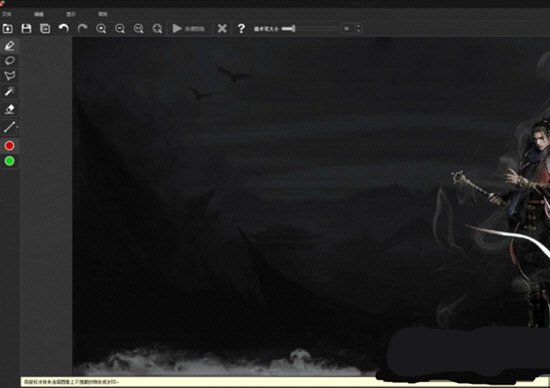The width and height of the screenshot is (550, 388).
Task: Zoom out of the image
Action: pos(120,28)
